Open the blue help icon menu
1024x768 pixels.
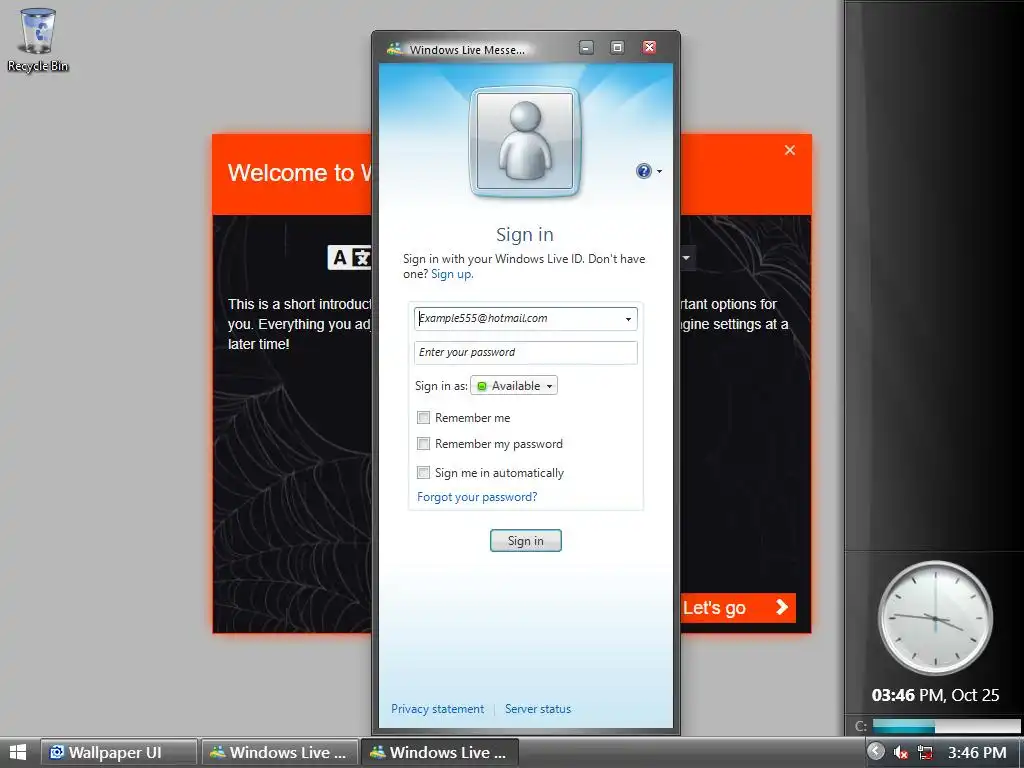pos(648,171)
